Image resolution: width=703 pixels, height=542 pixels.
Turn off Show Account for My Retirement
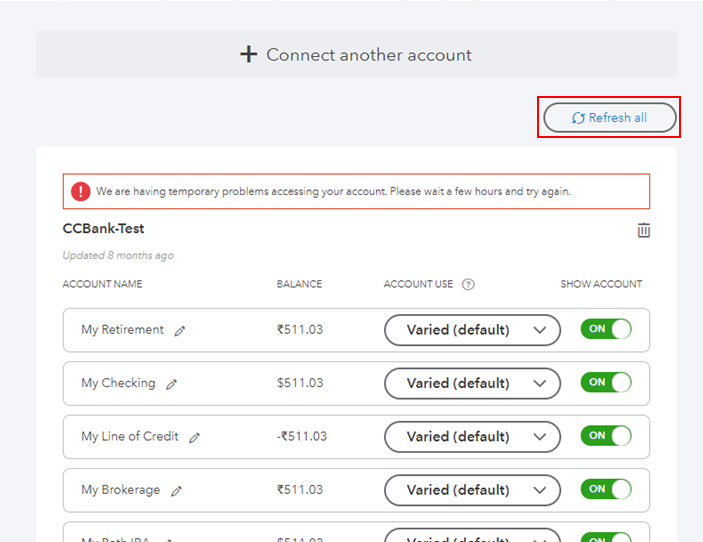pos(606,330)
